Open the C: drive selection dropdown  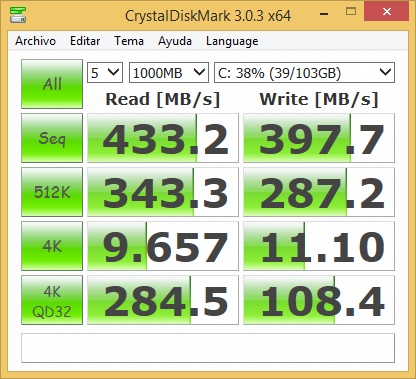point(304,72)
